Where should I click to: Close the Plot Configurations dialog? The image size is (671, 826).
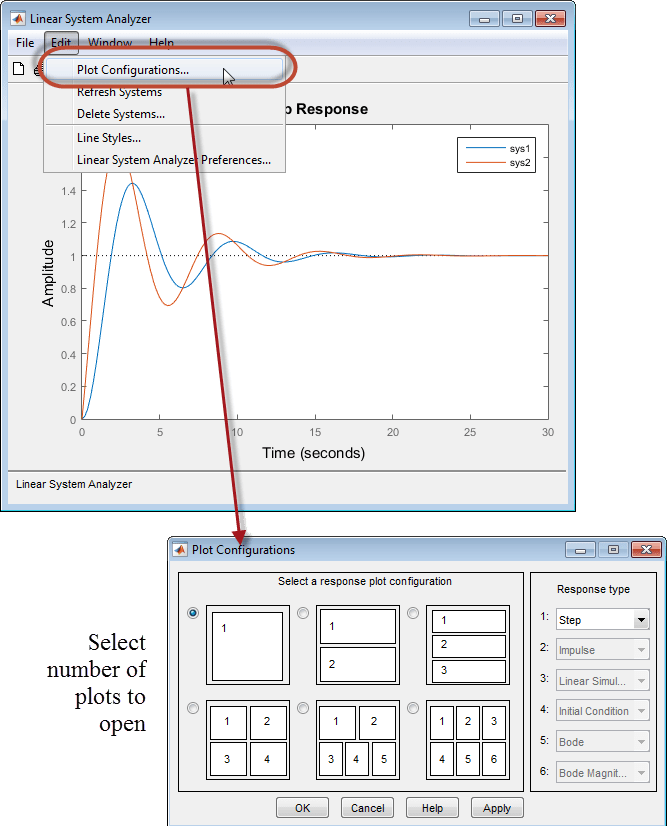646,549
